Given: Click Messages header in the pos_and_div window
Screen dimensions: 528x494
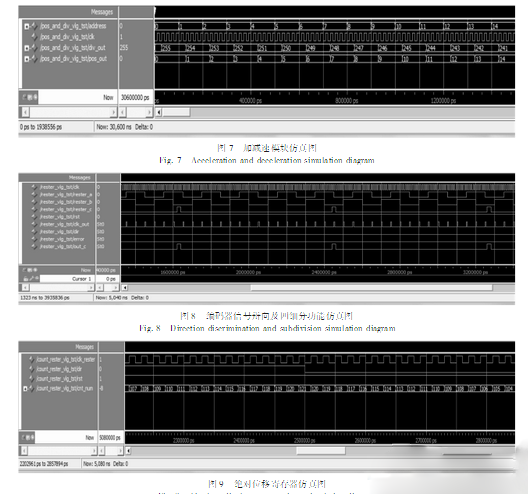Looking at the screenshot, I should click(102, 12).
